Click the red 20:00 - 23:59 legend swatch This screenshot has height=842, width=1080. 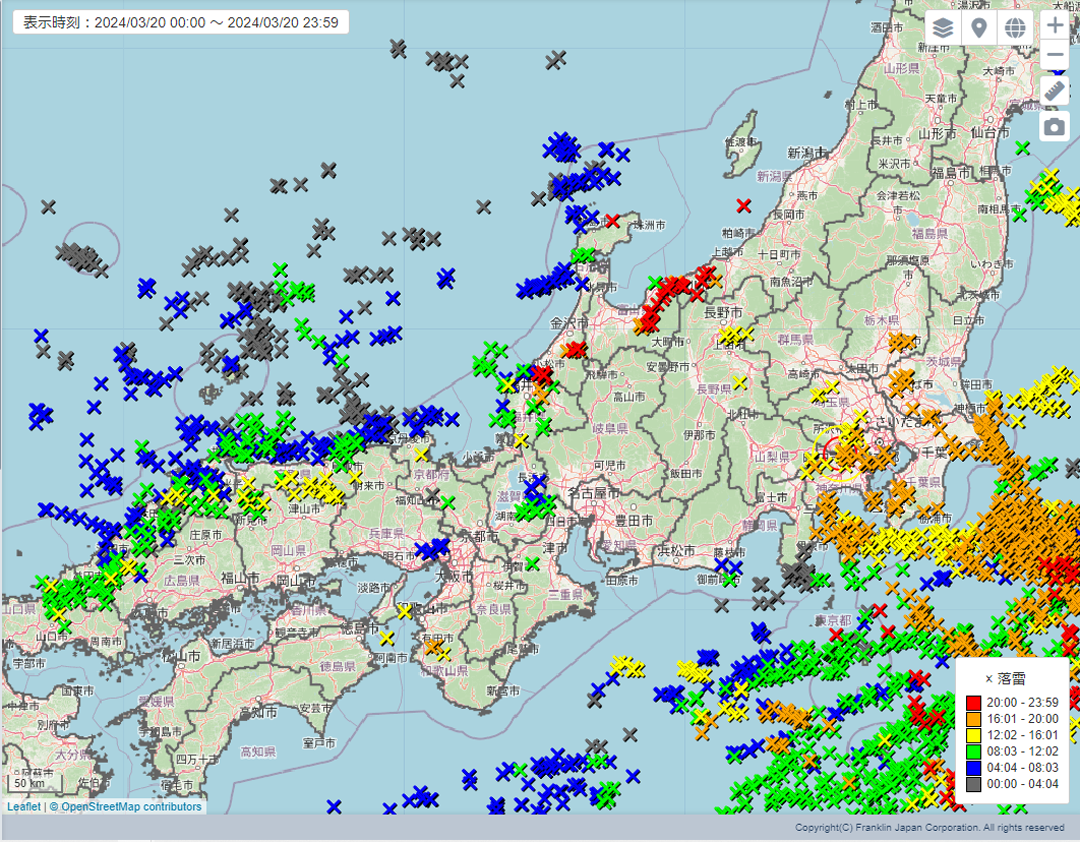pos(974,702)
